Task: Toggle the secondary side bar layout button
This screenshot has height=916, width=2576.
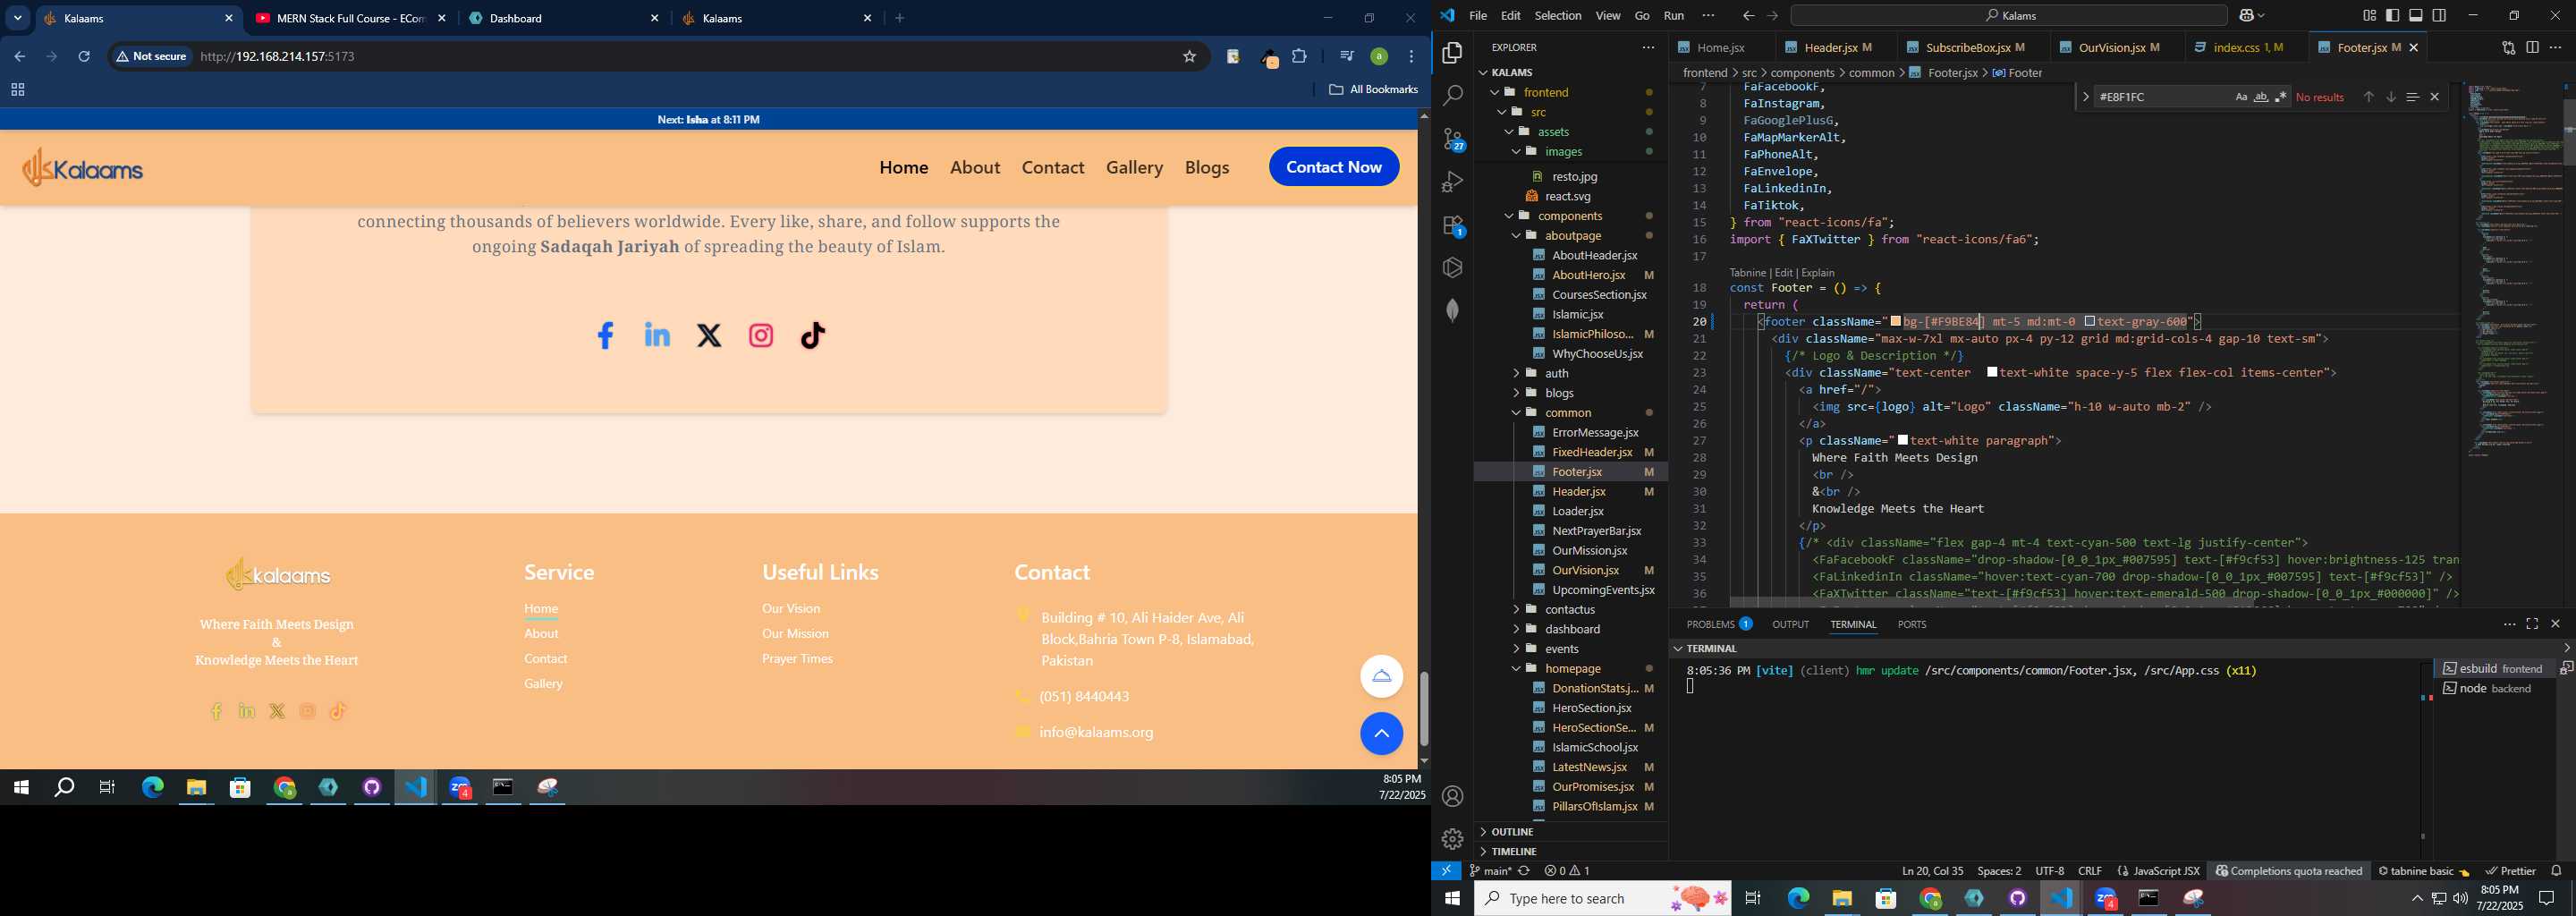Action: 2440,15
